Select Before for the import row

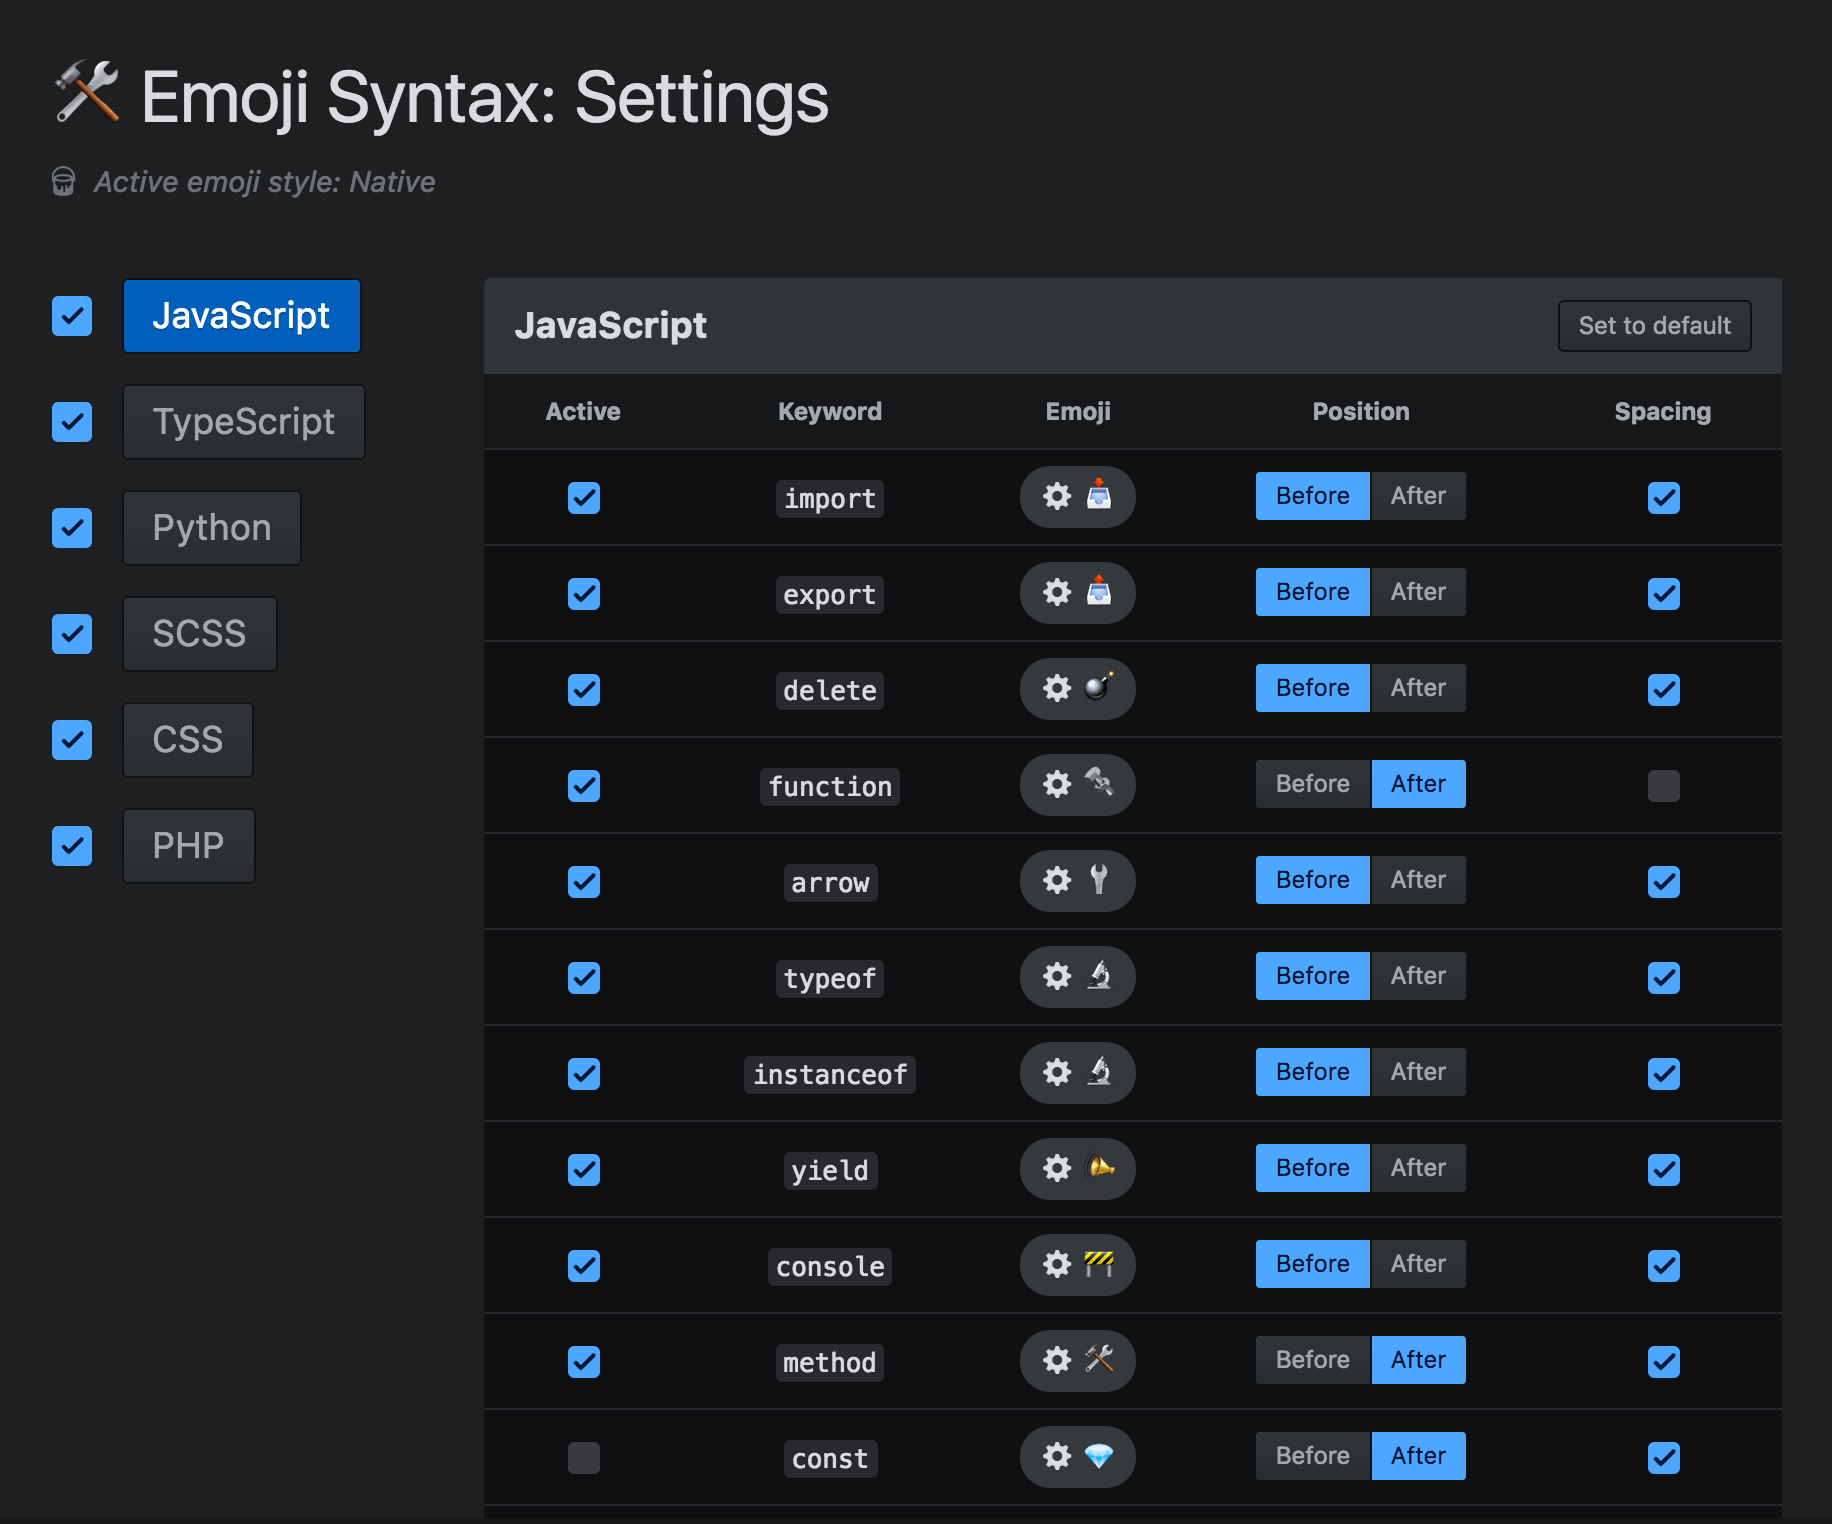(1313, 496)
